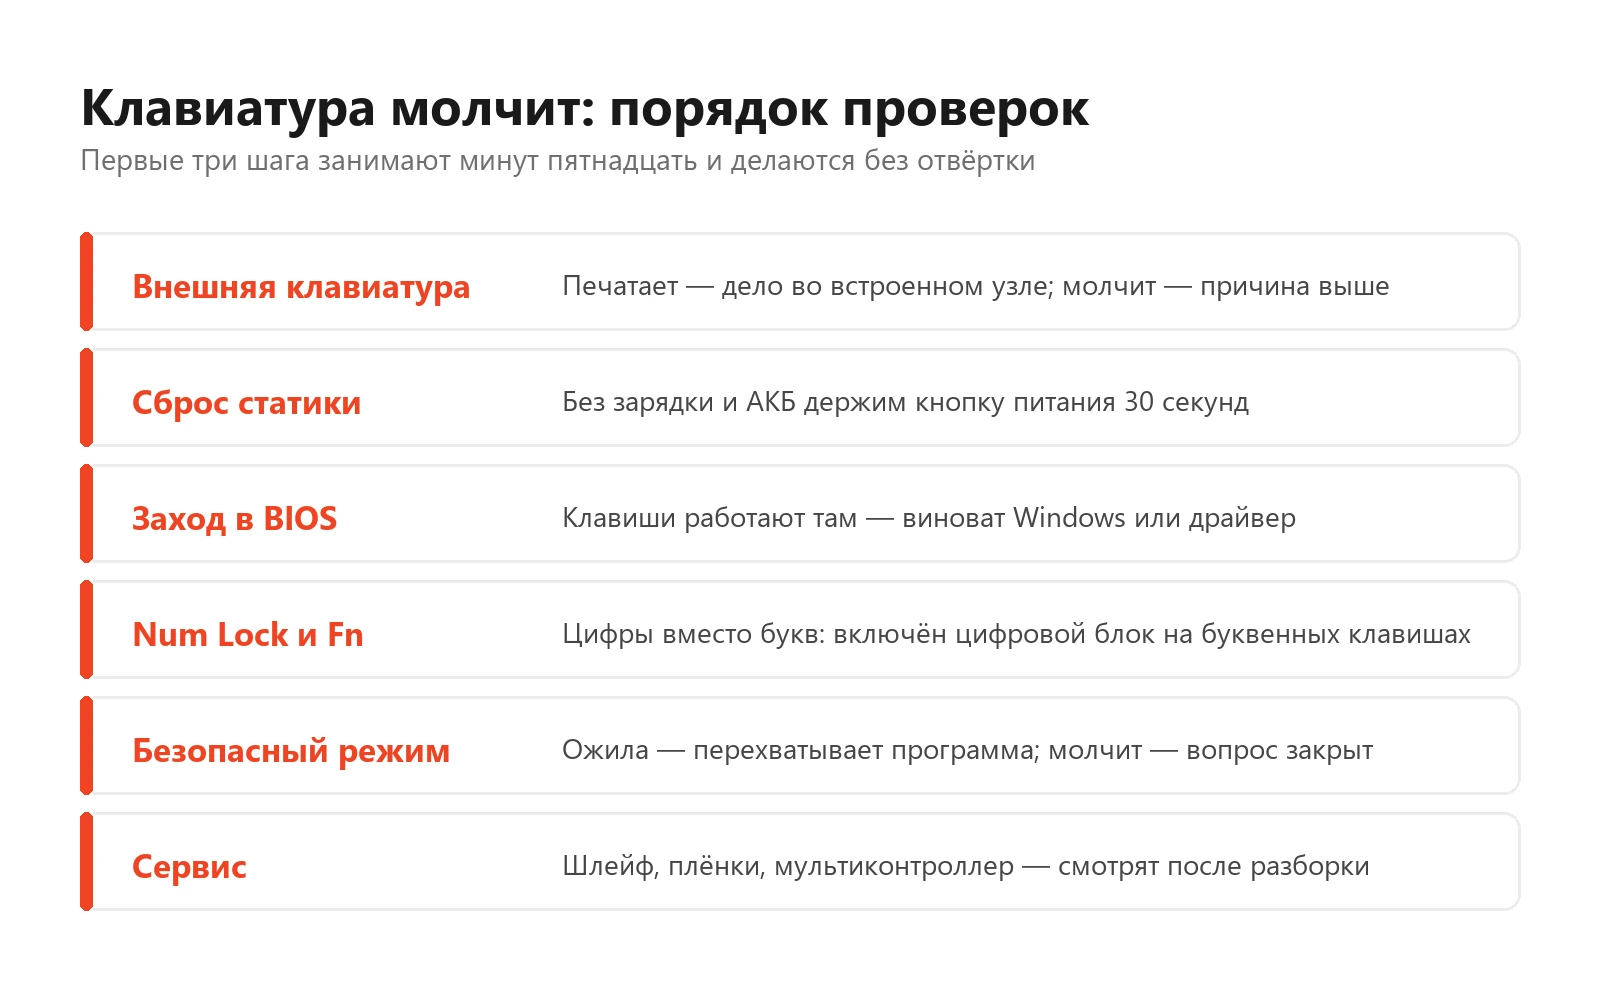
Task: Click the text "Клавиши работают там — виноват Windows"
Action: coord(844,518)
